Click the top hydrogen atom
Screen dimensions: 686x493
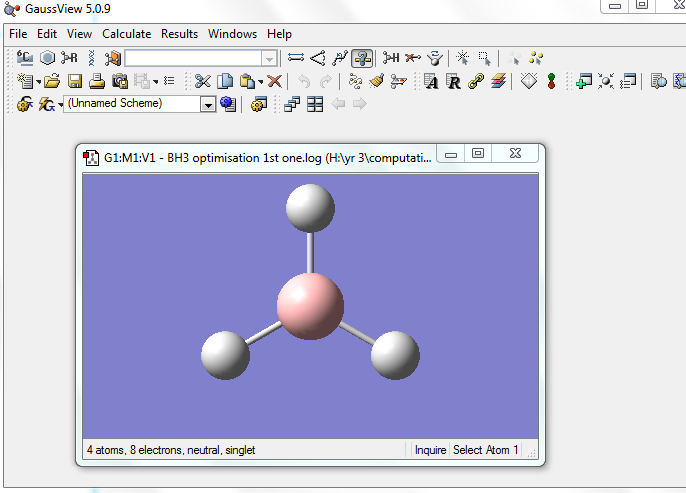(x=310, y=208)
